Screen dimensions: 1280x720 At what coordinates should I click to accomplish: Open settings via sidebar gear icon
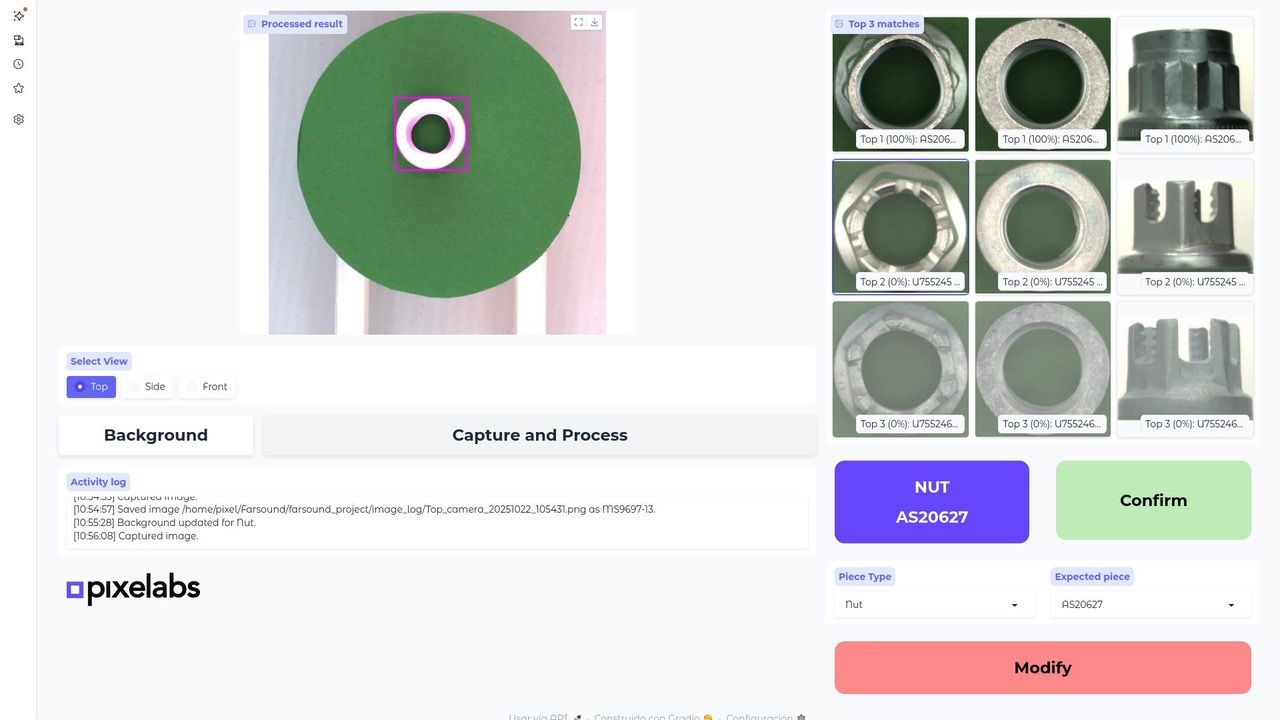click(x=18, y=119)
